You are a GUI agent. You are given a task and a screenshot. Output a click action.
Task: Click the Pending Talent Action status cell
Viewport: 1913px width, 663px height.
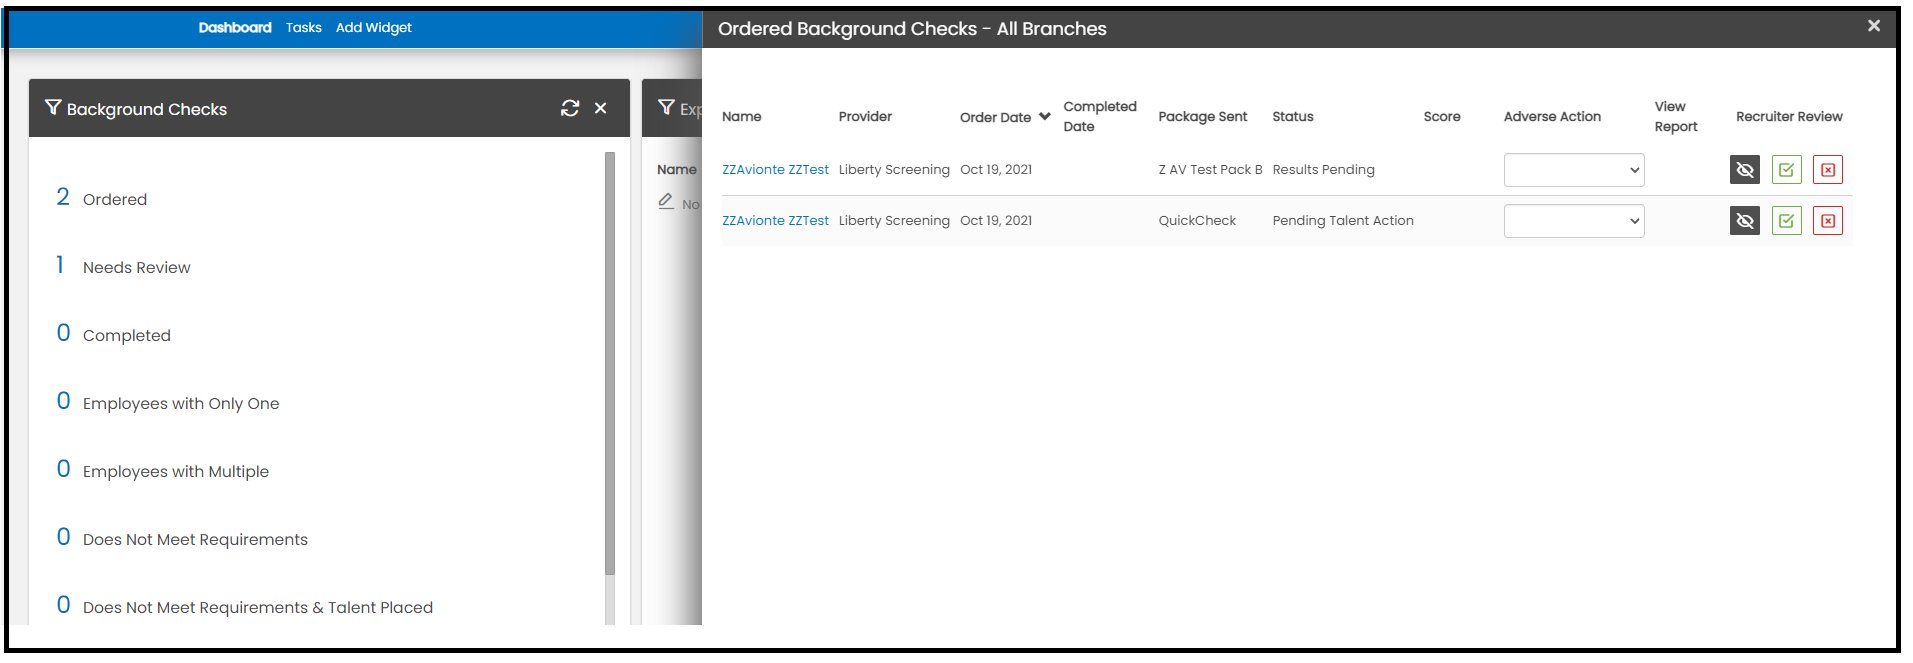[x=1343, y=221]
